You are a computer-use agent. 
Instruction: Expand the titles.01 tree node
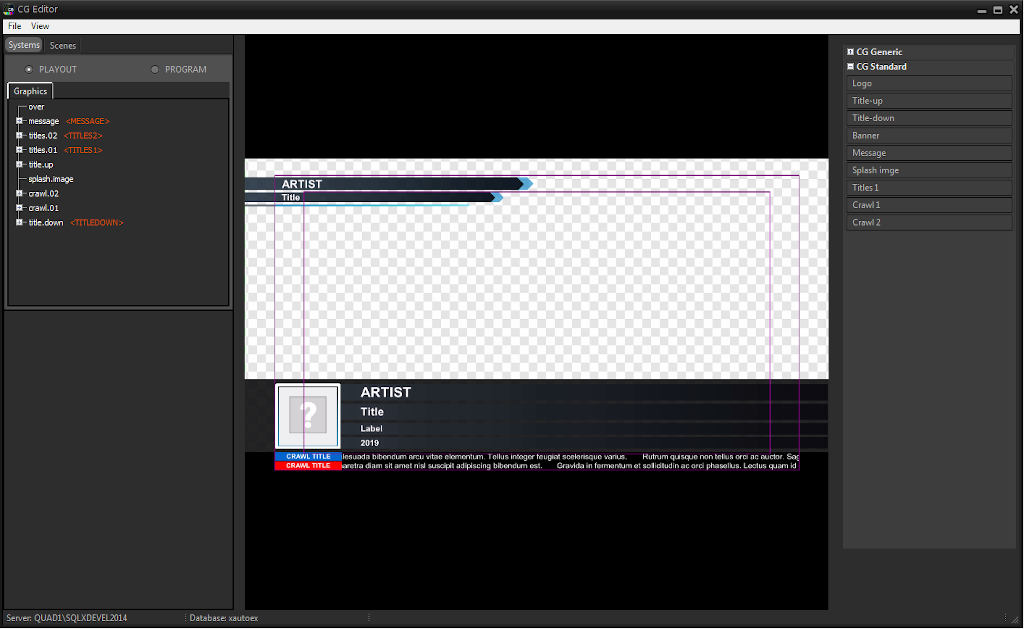coord(19,150)
